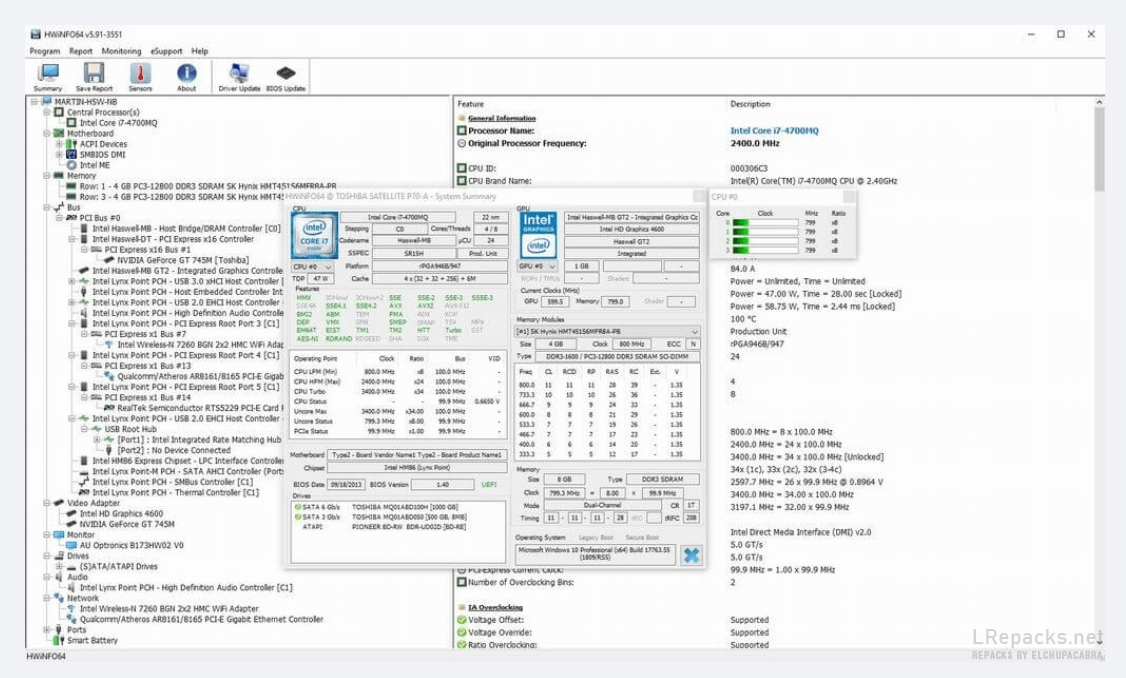Click the Intel Core i7 badge image
The width and height of the screenshot is (1126, 678).
[x=315, y=235]
